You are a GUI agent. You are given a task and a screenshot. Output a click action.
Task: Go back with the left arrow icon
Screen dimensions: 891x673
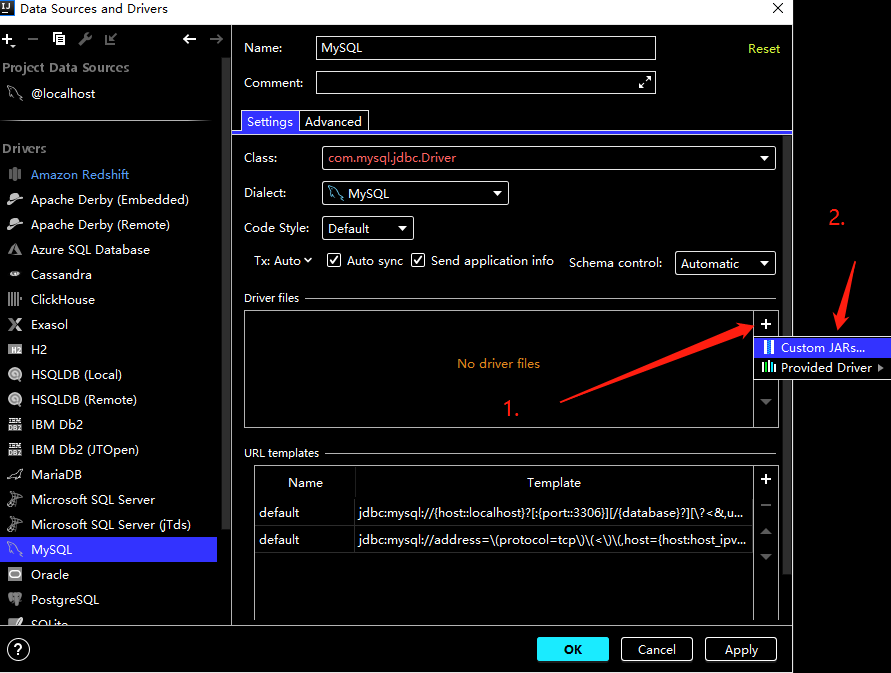(189, 39)
